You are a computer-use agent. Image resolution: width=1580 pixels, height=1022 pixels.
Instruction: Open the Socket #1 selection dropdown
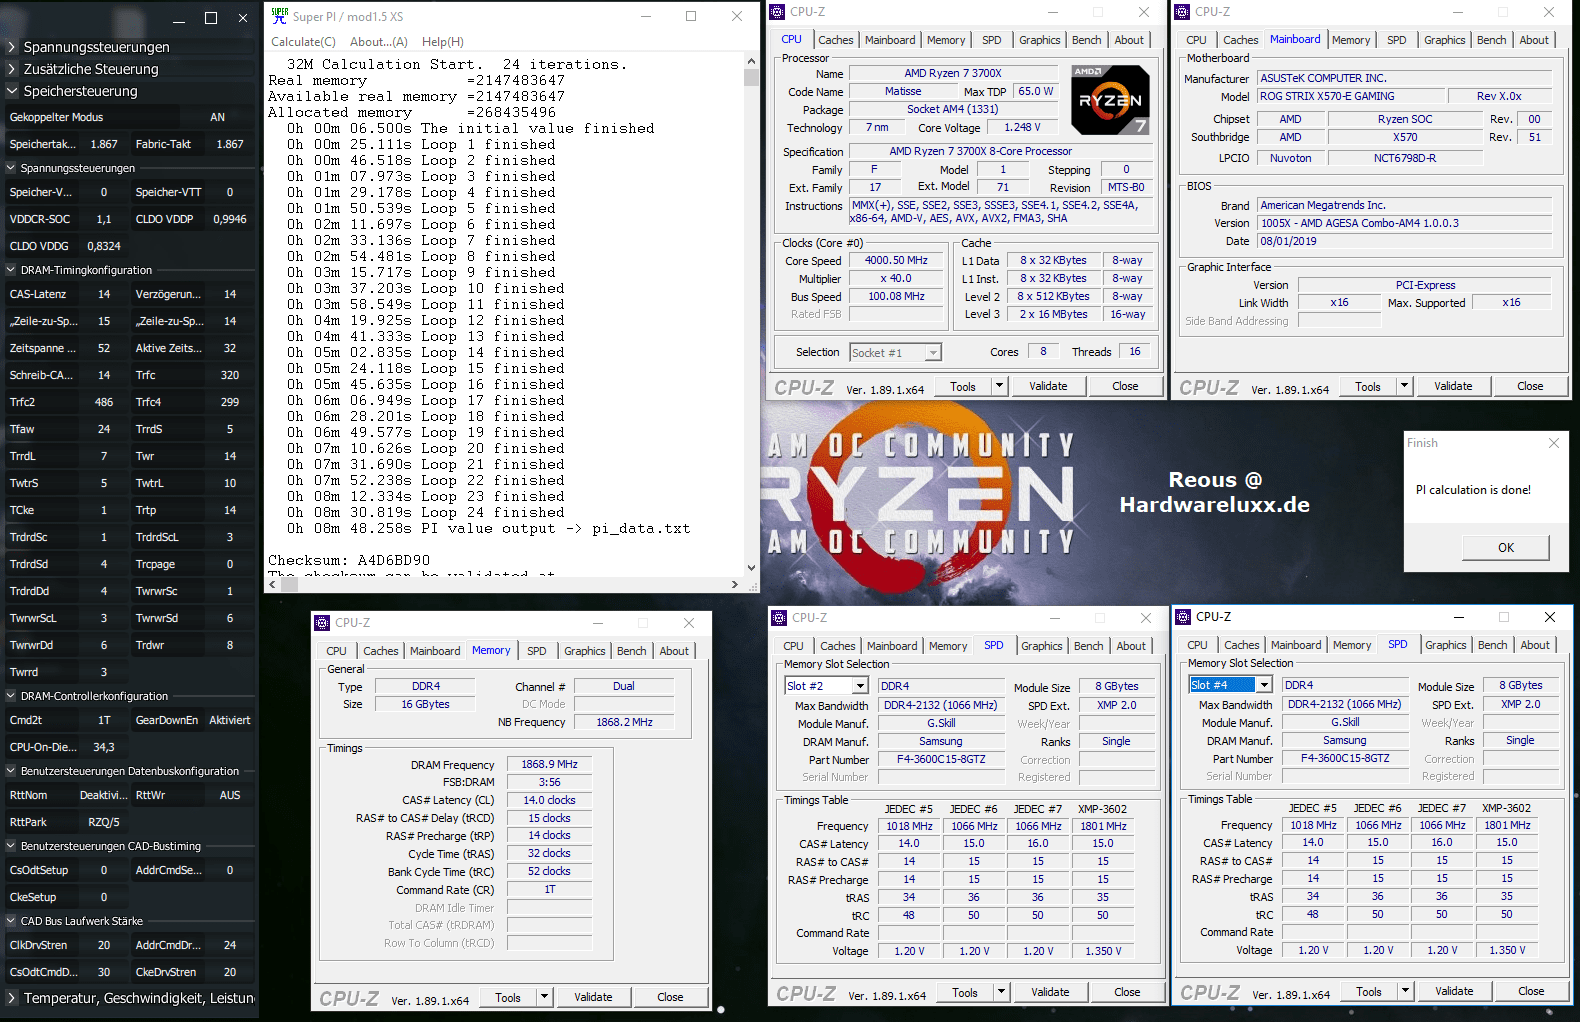click(x=933, y=352)
